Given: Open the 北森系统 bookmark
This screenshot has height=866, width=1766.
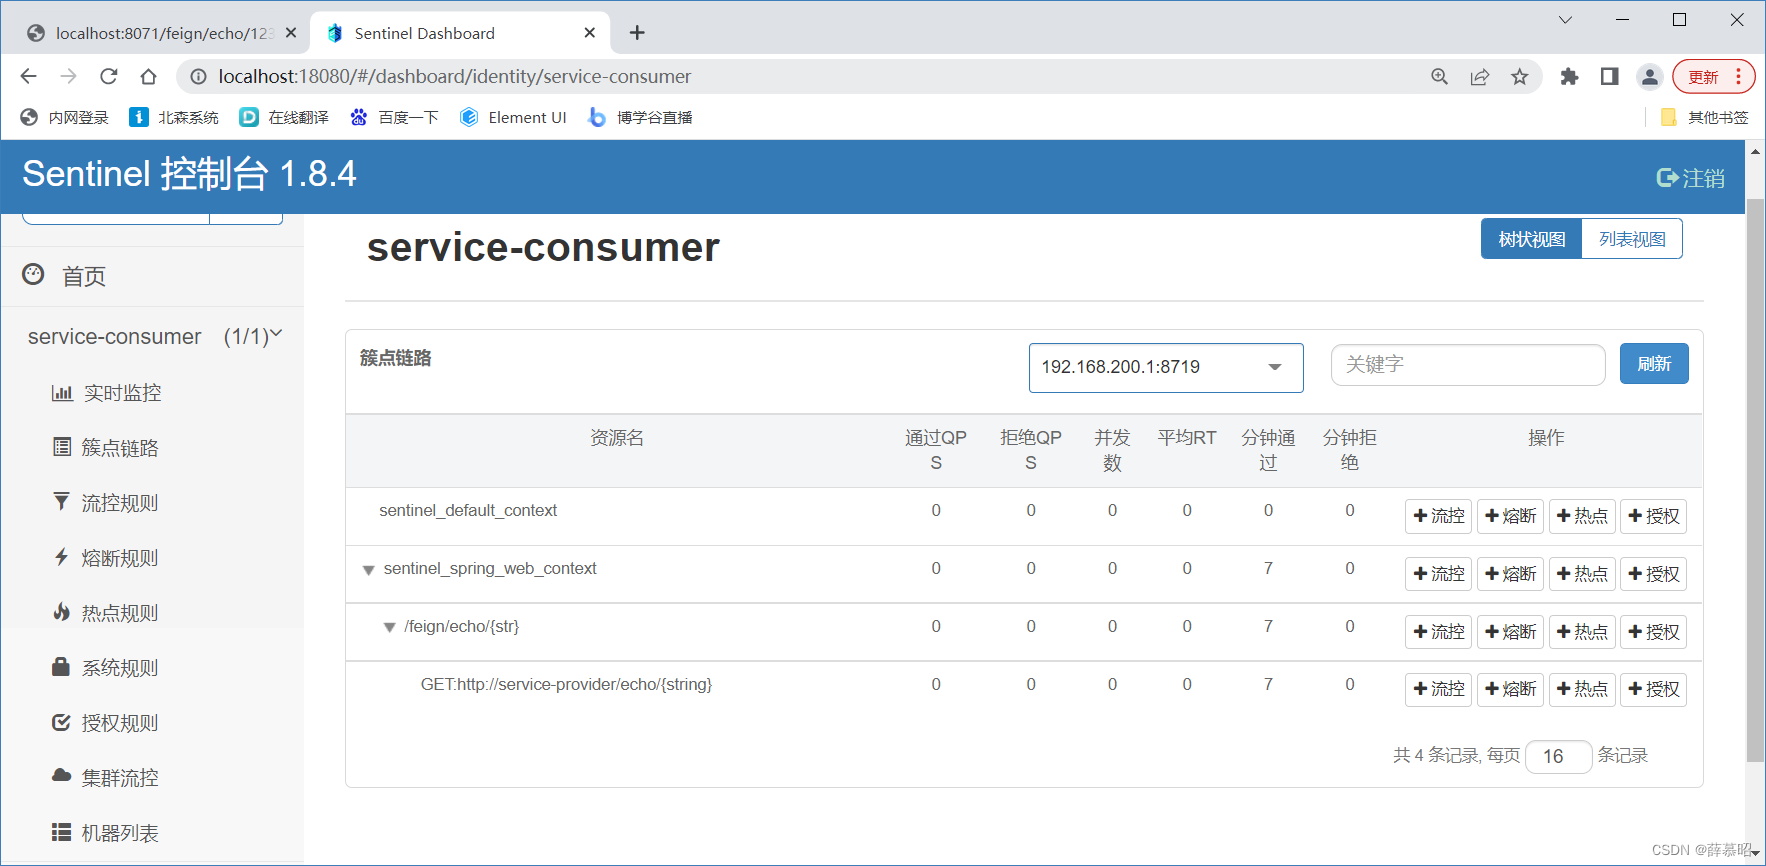Looking at the screenshot, I should (x=174, y=117).
